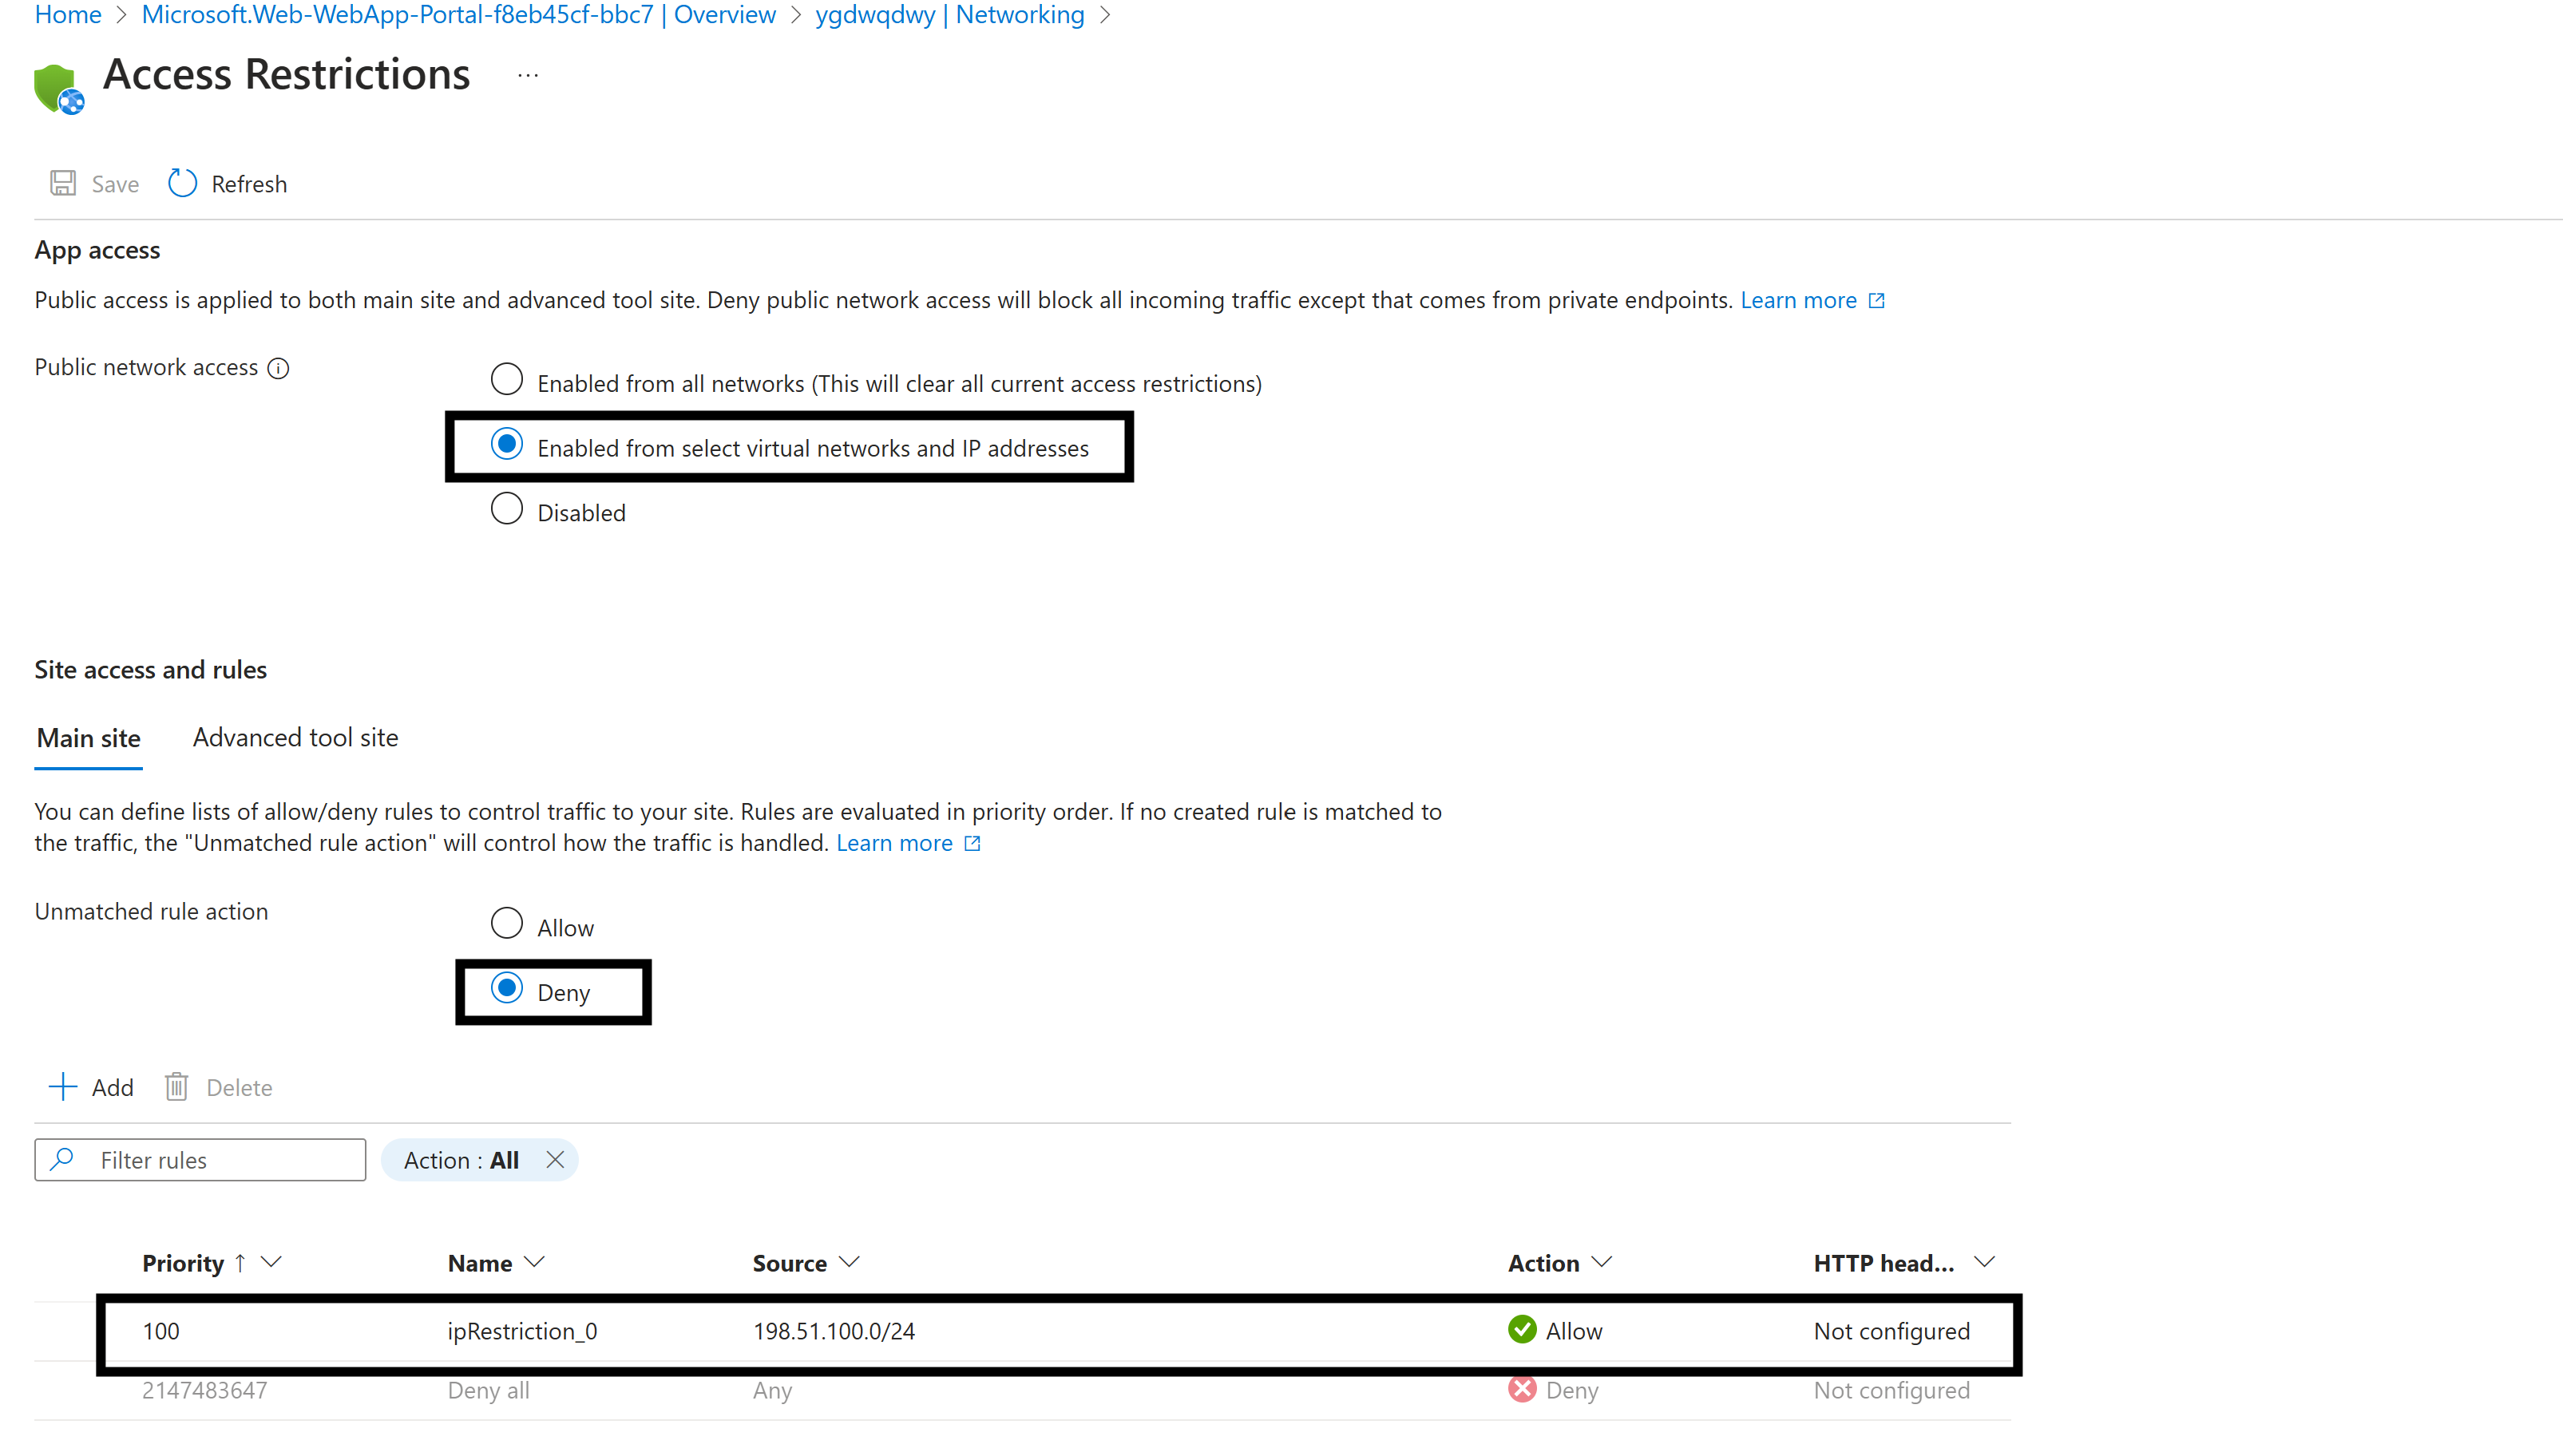Click the info icon beside Public network access

[277, 368]
